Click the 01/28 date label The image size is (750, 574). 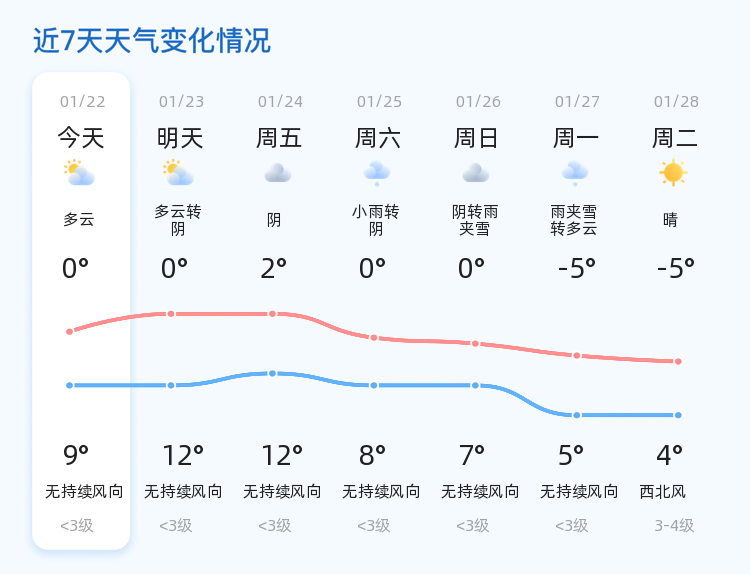[676, 101]
